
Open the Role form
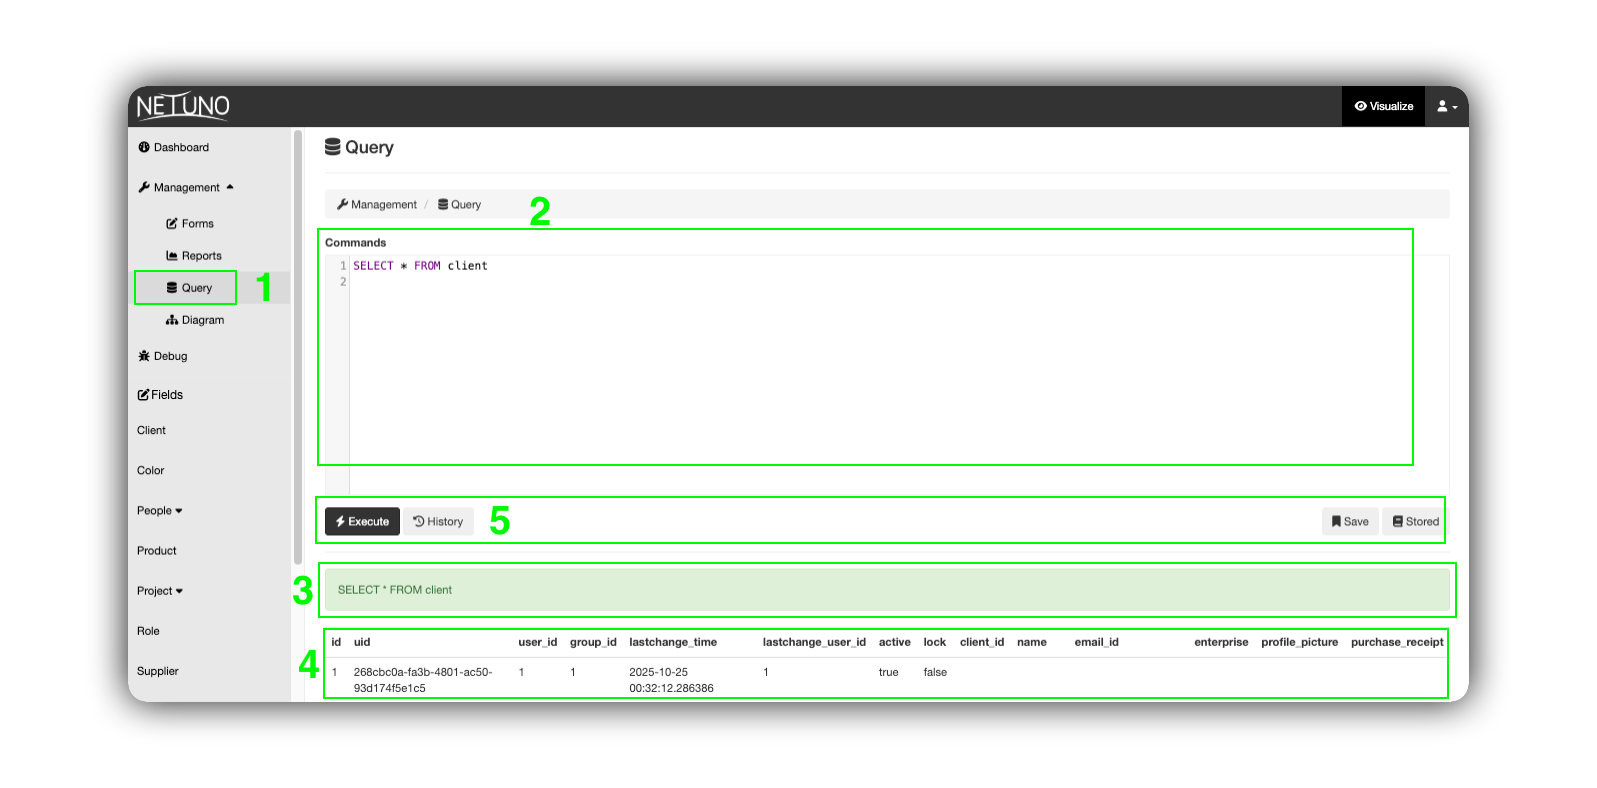point(148,631)
